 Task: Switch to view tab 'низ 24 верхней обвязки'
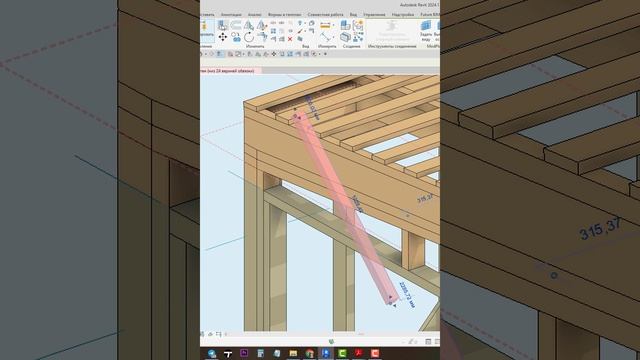230,71
